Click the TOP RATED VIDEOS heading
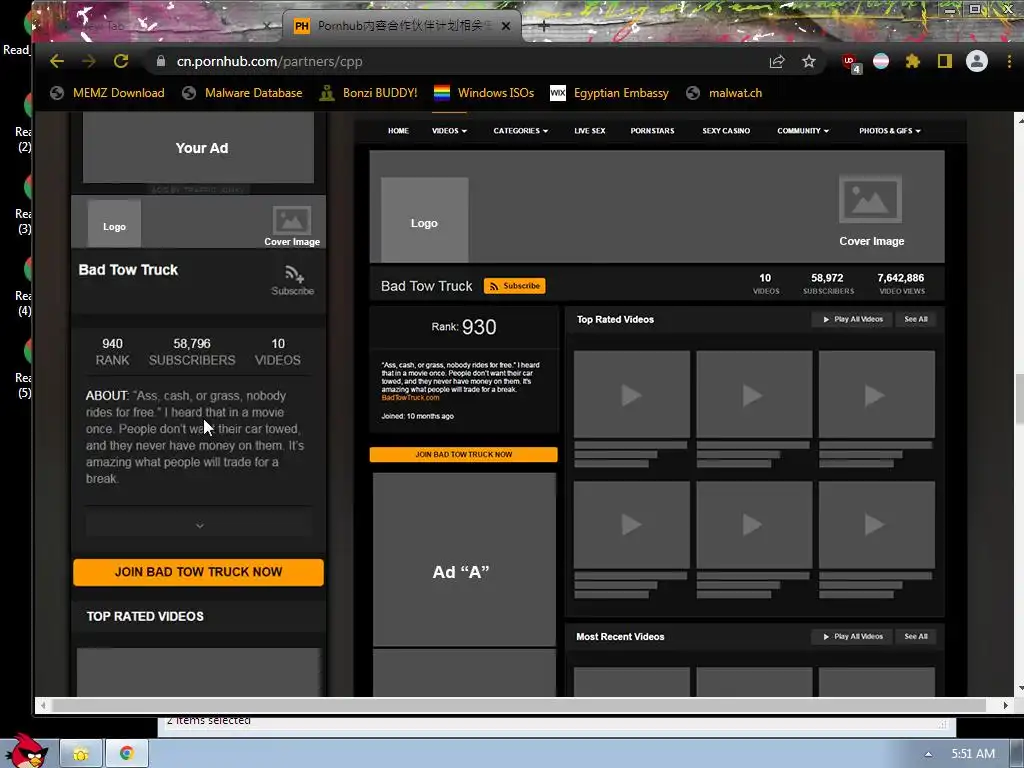This screenshot has height=768, width=1024. [145, 616]
